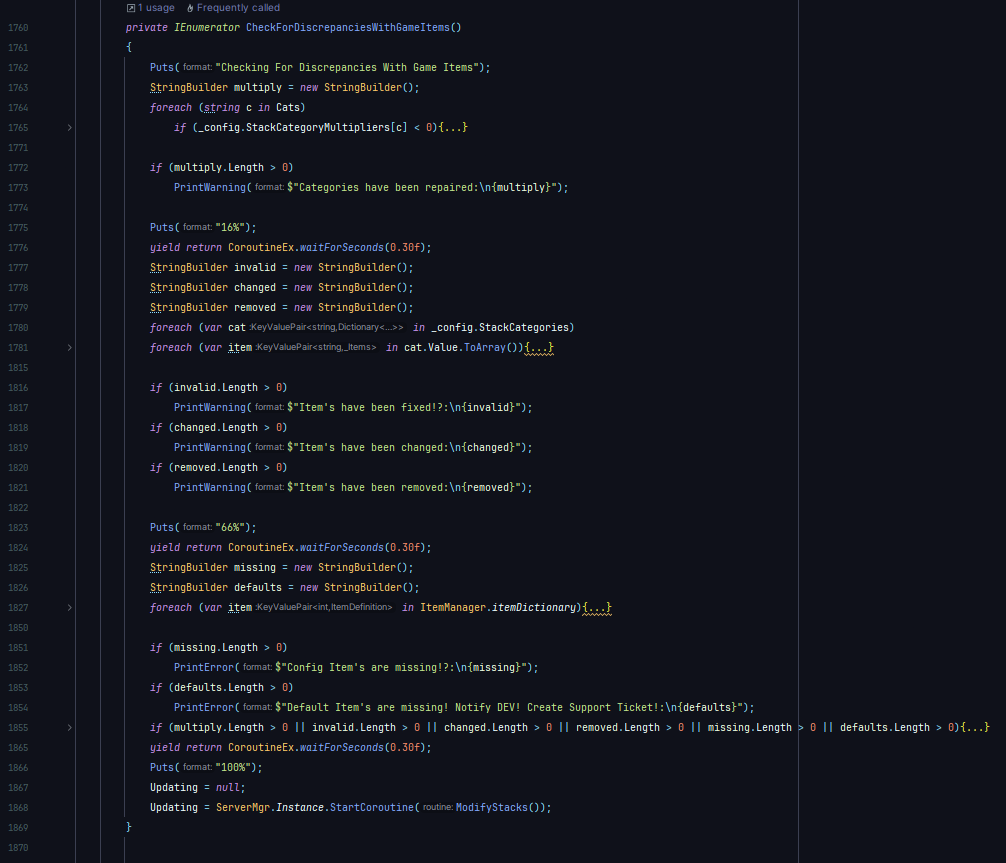Unfold the gutter chevron at line 1827
The width and height of the screenshot is (1006, 863).
click(69, 608)
